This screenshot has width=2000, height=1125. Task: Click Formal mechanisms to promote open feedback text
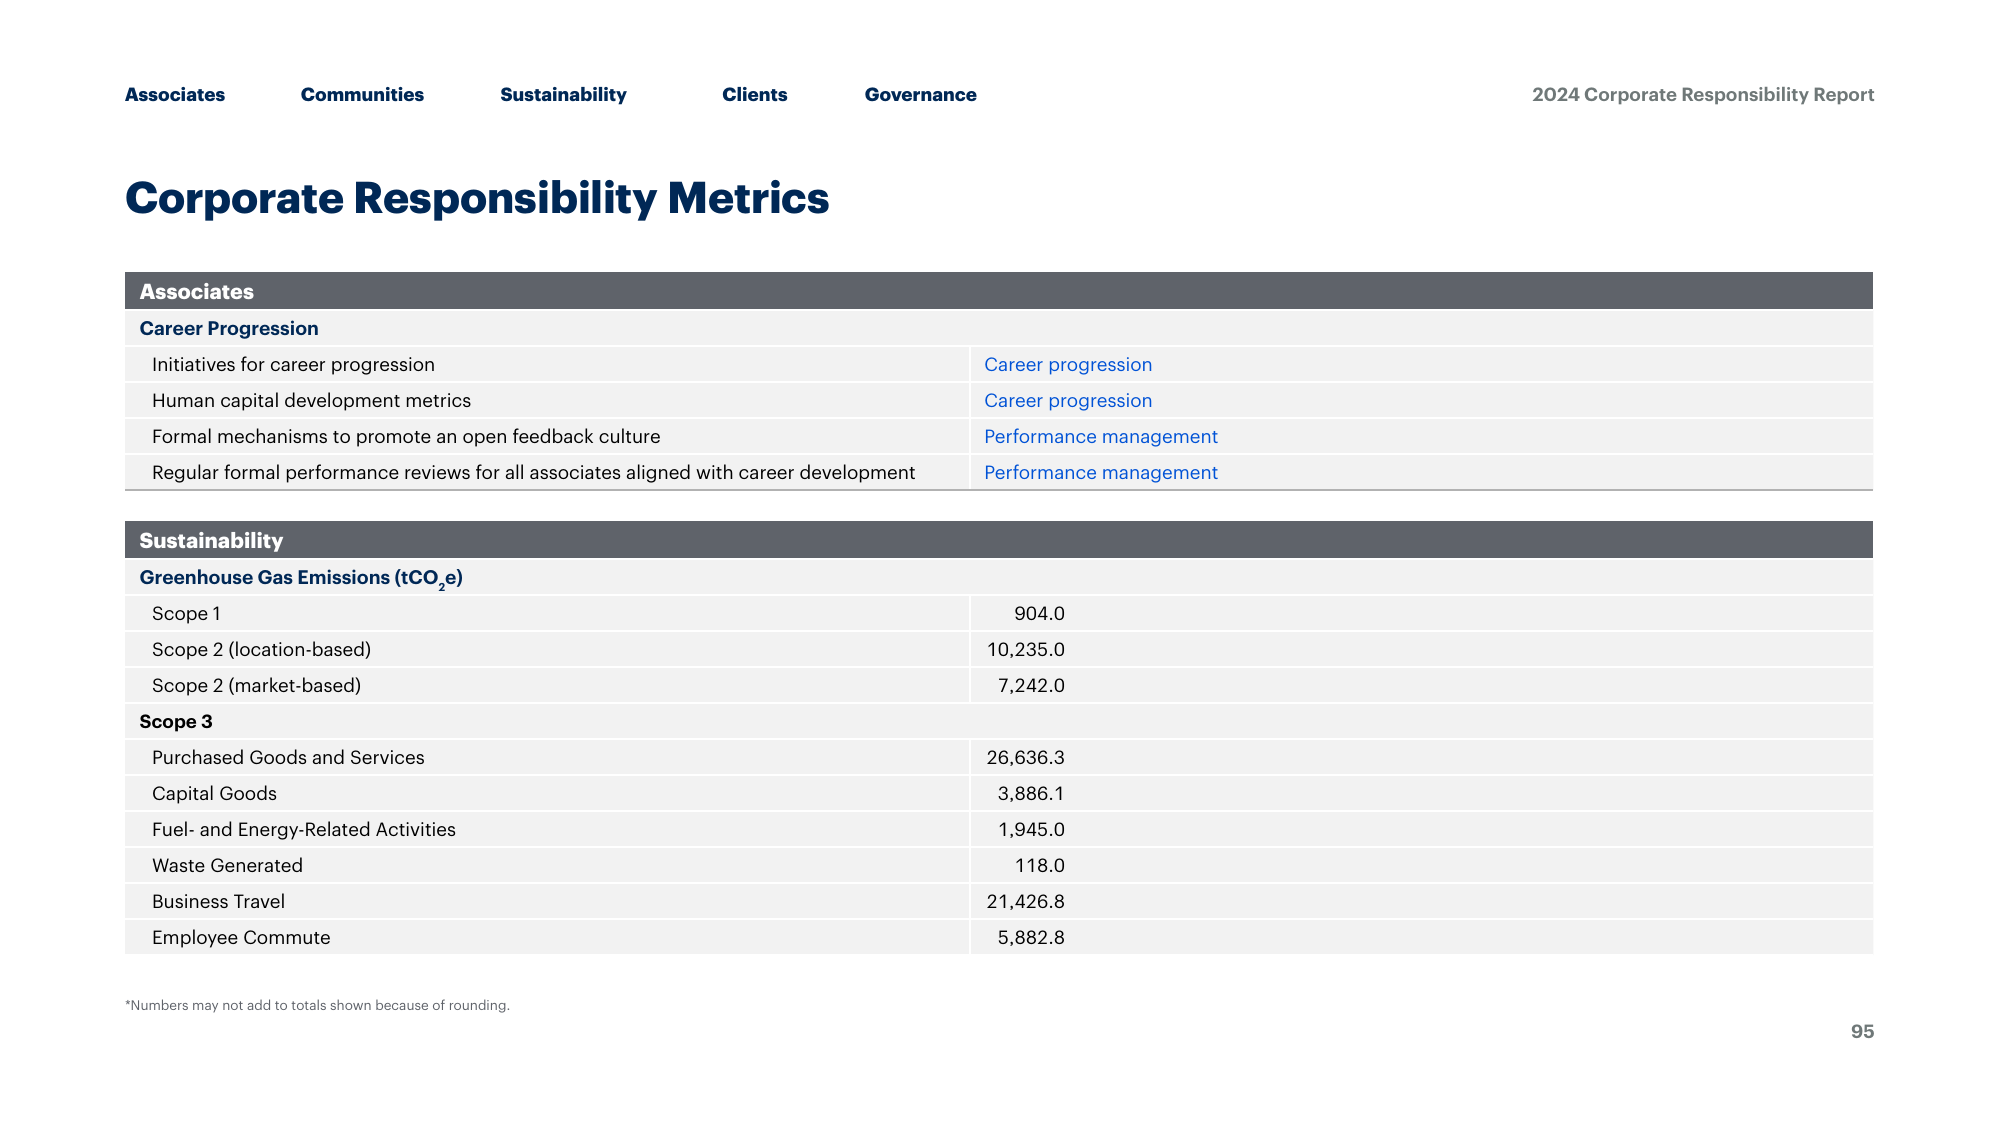click(406, 437)
